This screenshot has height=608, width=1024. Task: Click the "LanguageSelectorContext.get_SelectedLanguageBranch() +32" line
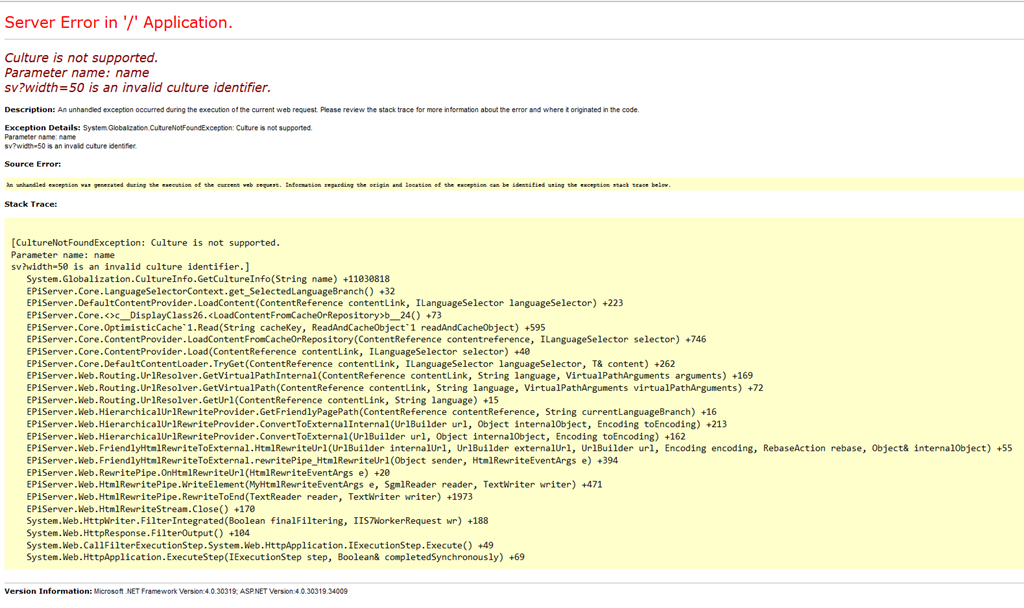pyautogui.click(x=211, y=291)
